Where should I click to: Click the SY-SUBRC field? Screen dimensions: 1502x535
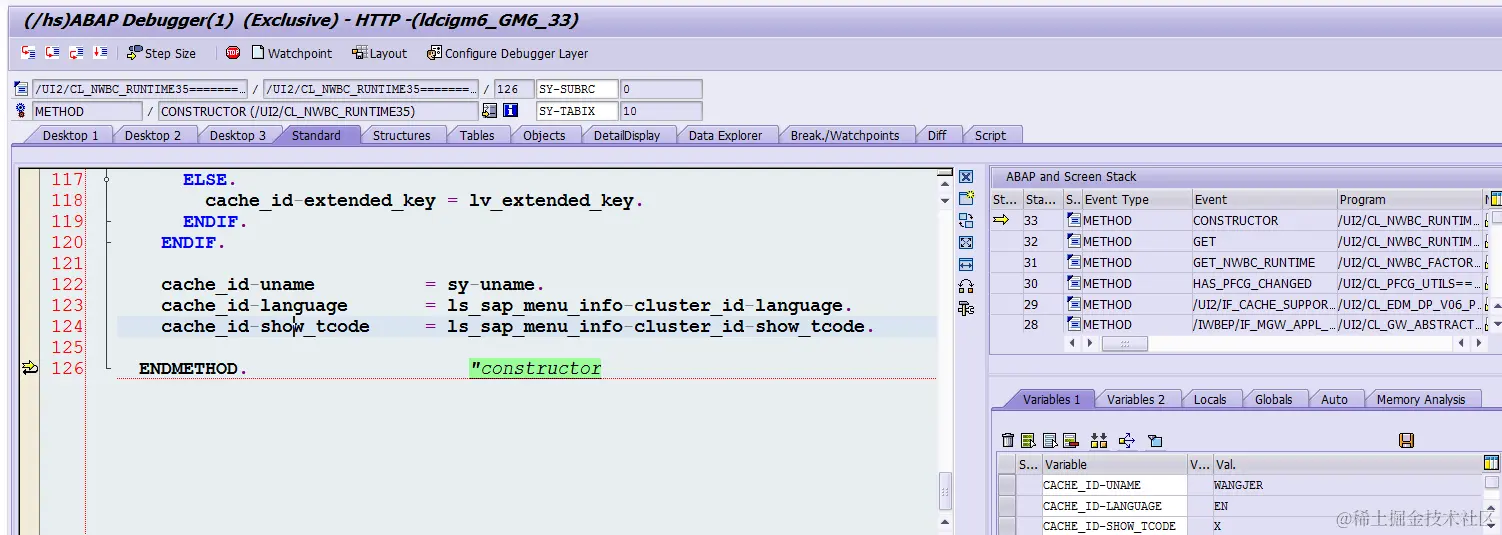point(578,89)
